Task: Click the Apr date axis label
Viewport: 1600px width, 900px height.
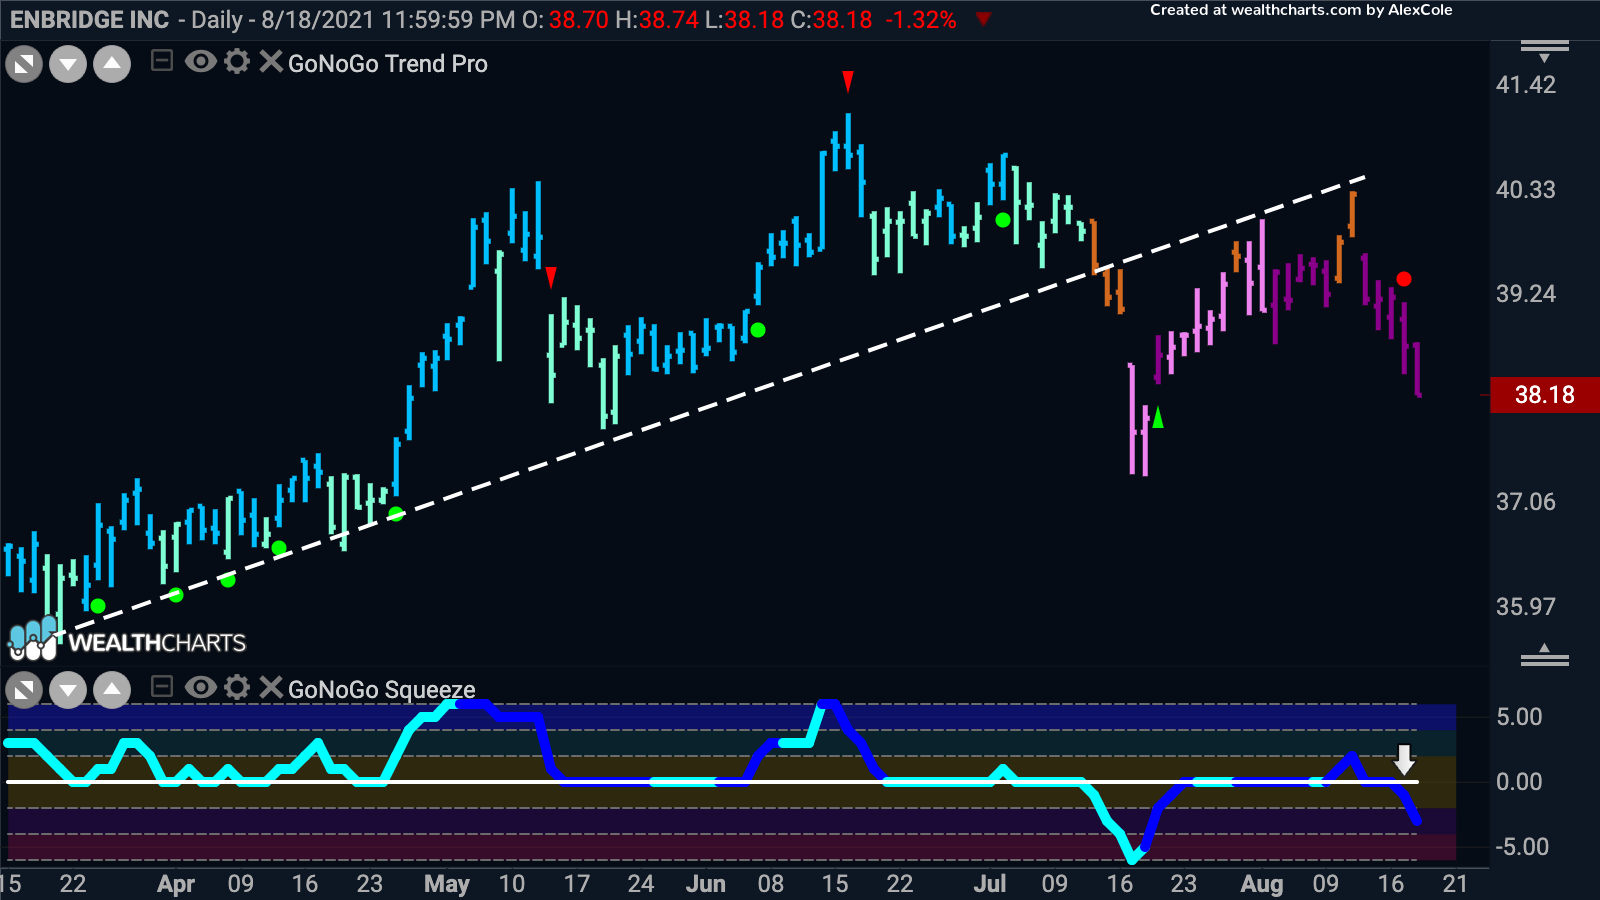Action: pyautogui.click(x=176, y=884)
